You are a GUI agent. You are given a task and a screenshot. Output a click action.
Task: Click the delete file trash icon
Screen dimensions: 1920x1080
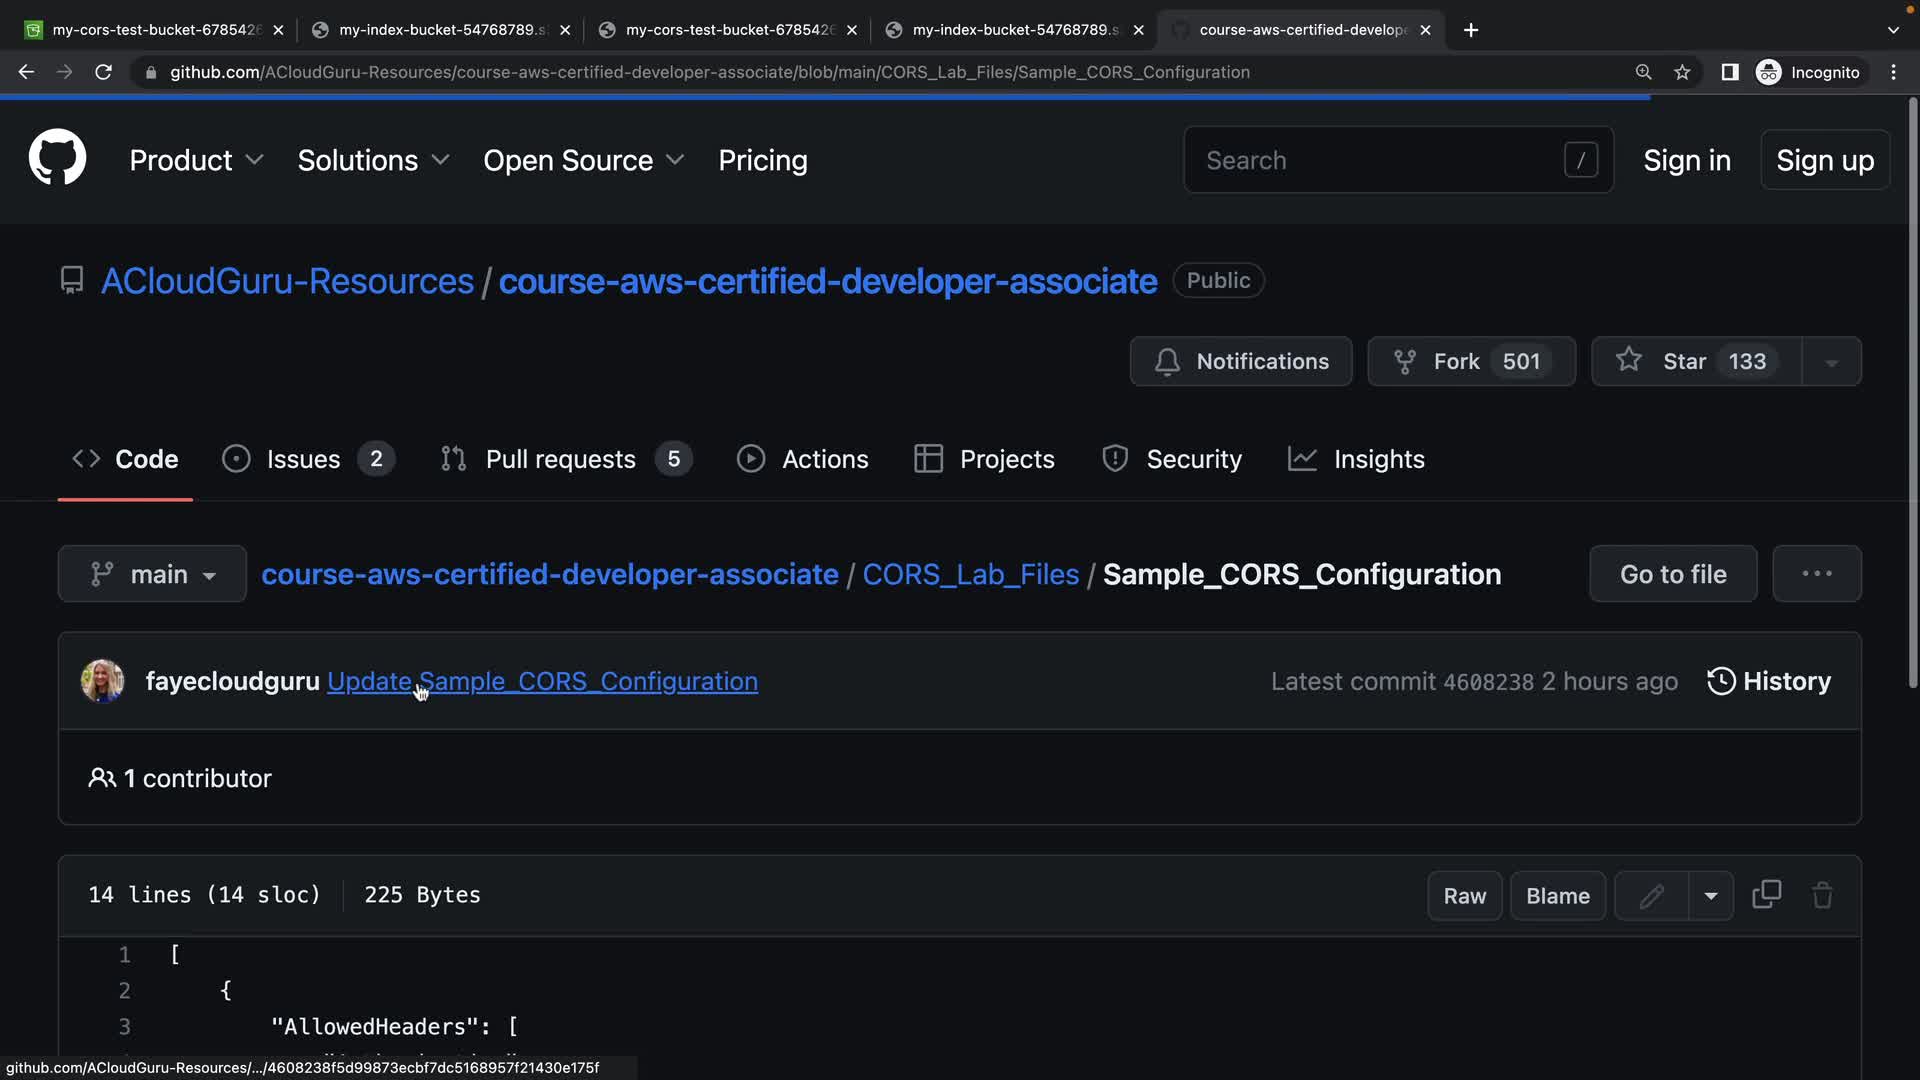[1822, 895]
